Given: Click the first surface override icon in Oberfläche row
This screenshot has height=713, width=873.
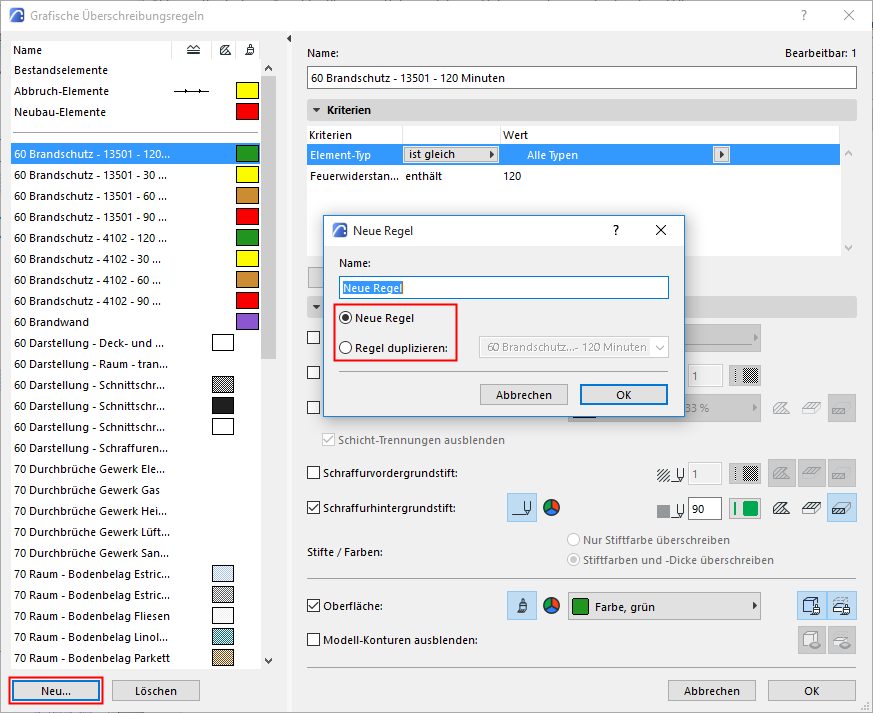Looking at the screenshot, I should [811, 606].
